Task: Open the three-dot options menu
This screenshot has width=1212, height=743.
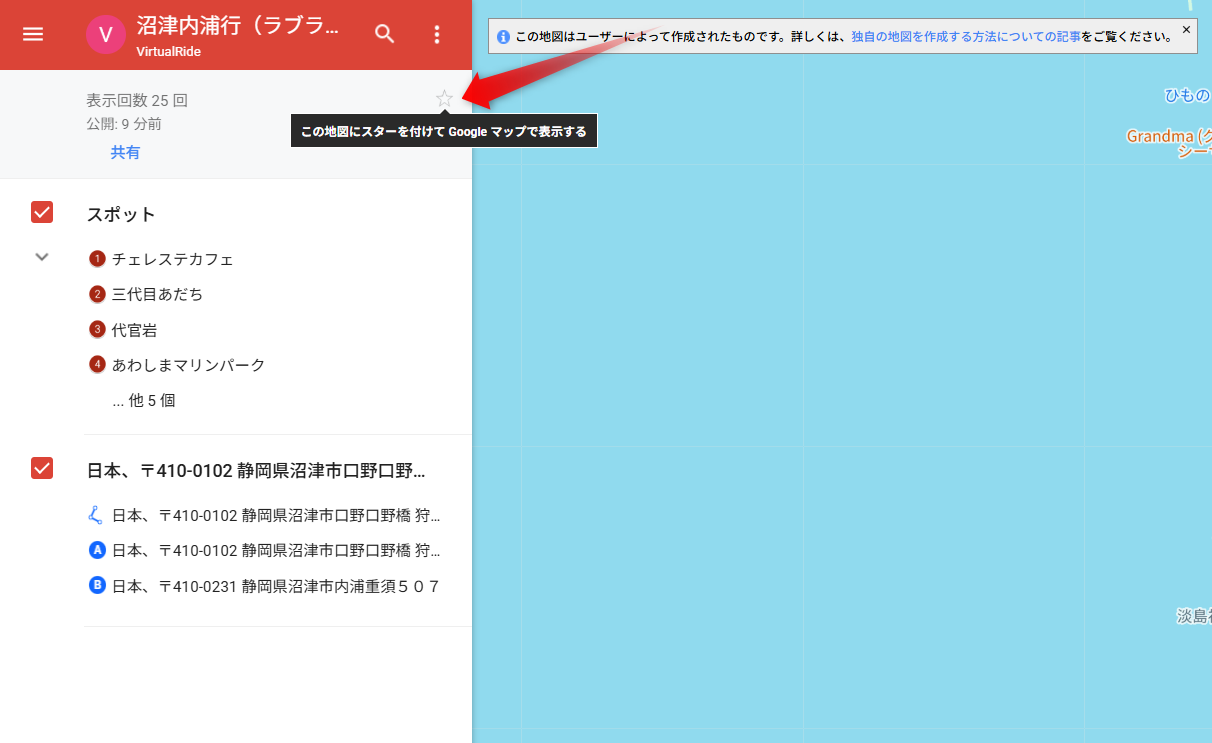Action: pos(437,34)
